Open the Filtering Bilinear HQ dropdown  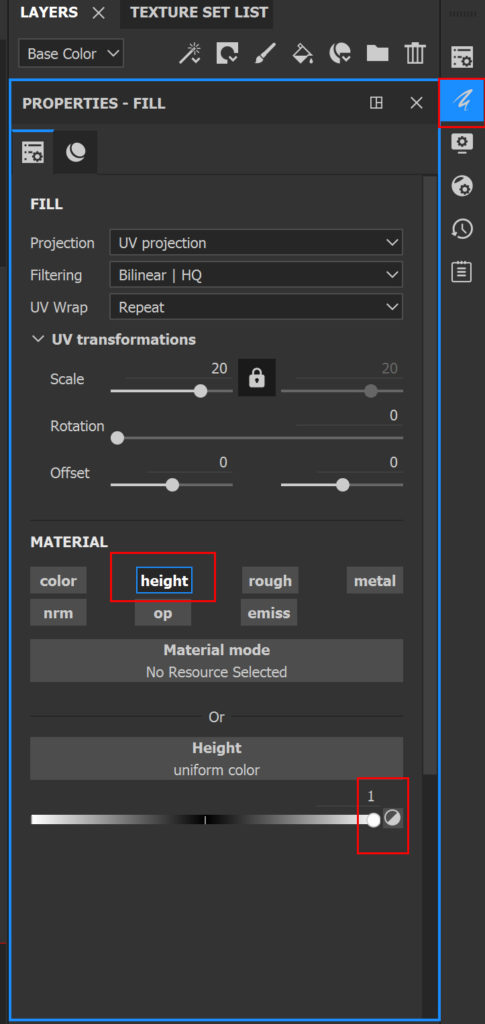click(x=256, y=275)
